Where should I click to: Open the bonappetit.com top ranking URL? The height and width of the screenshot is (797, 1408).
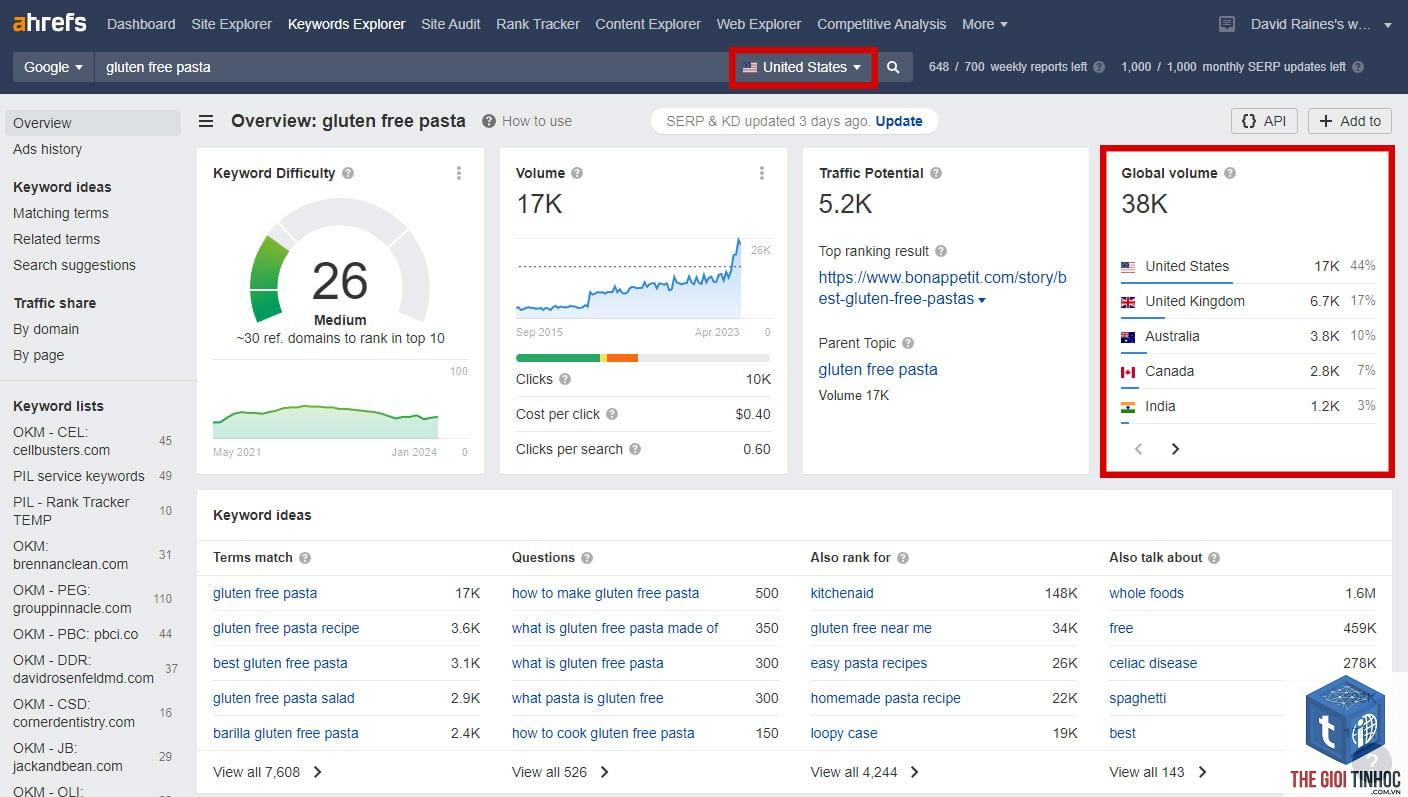pos(942,288)
